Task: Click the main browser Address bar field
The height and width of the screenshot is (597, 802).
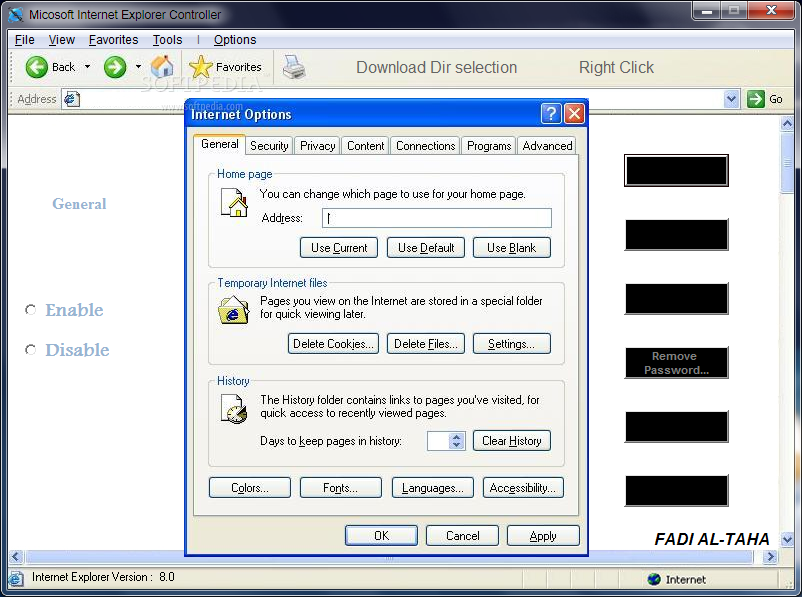Action: 400,99
